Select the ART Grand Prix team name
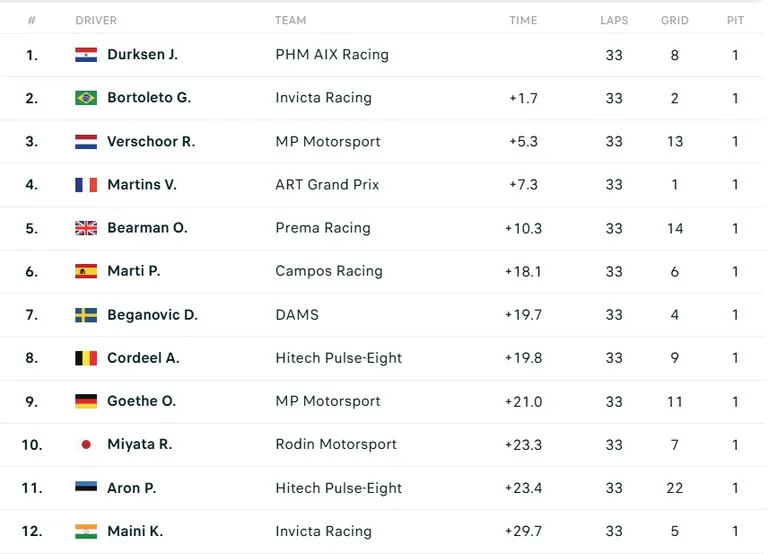768x554 pixels. (x=327, y=185)
